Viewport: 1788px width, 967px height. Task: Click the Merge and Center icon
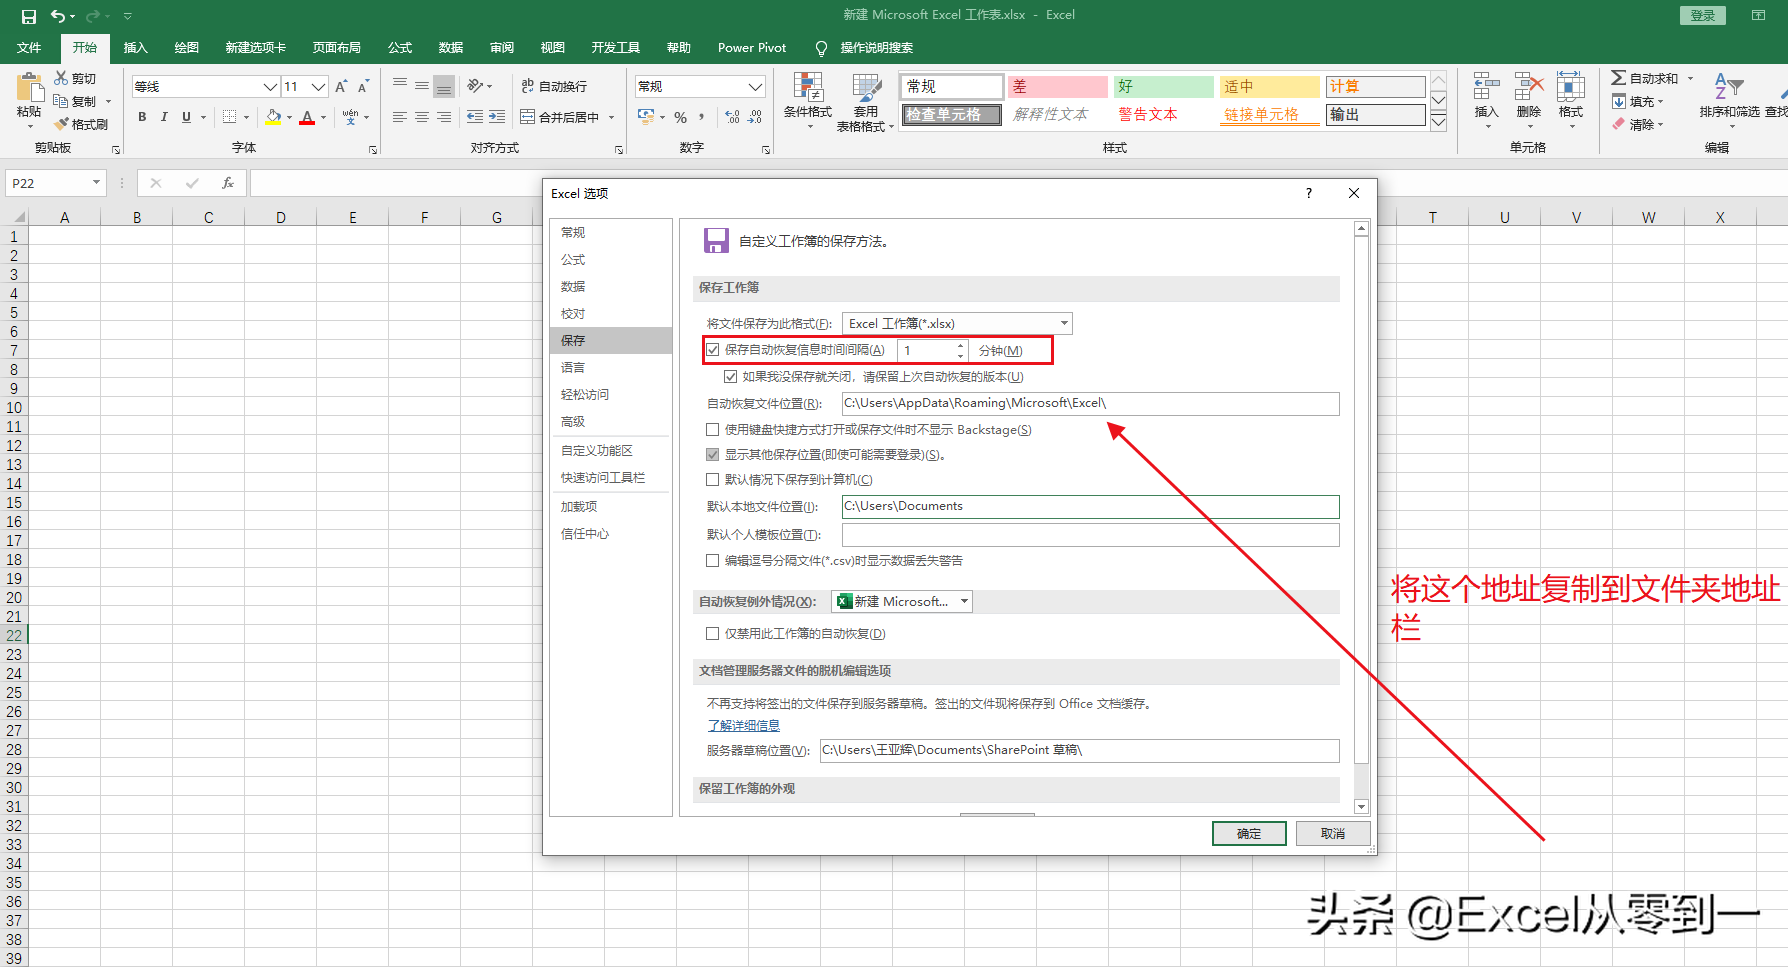point(527,117)
